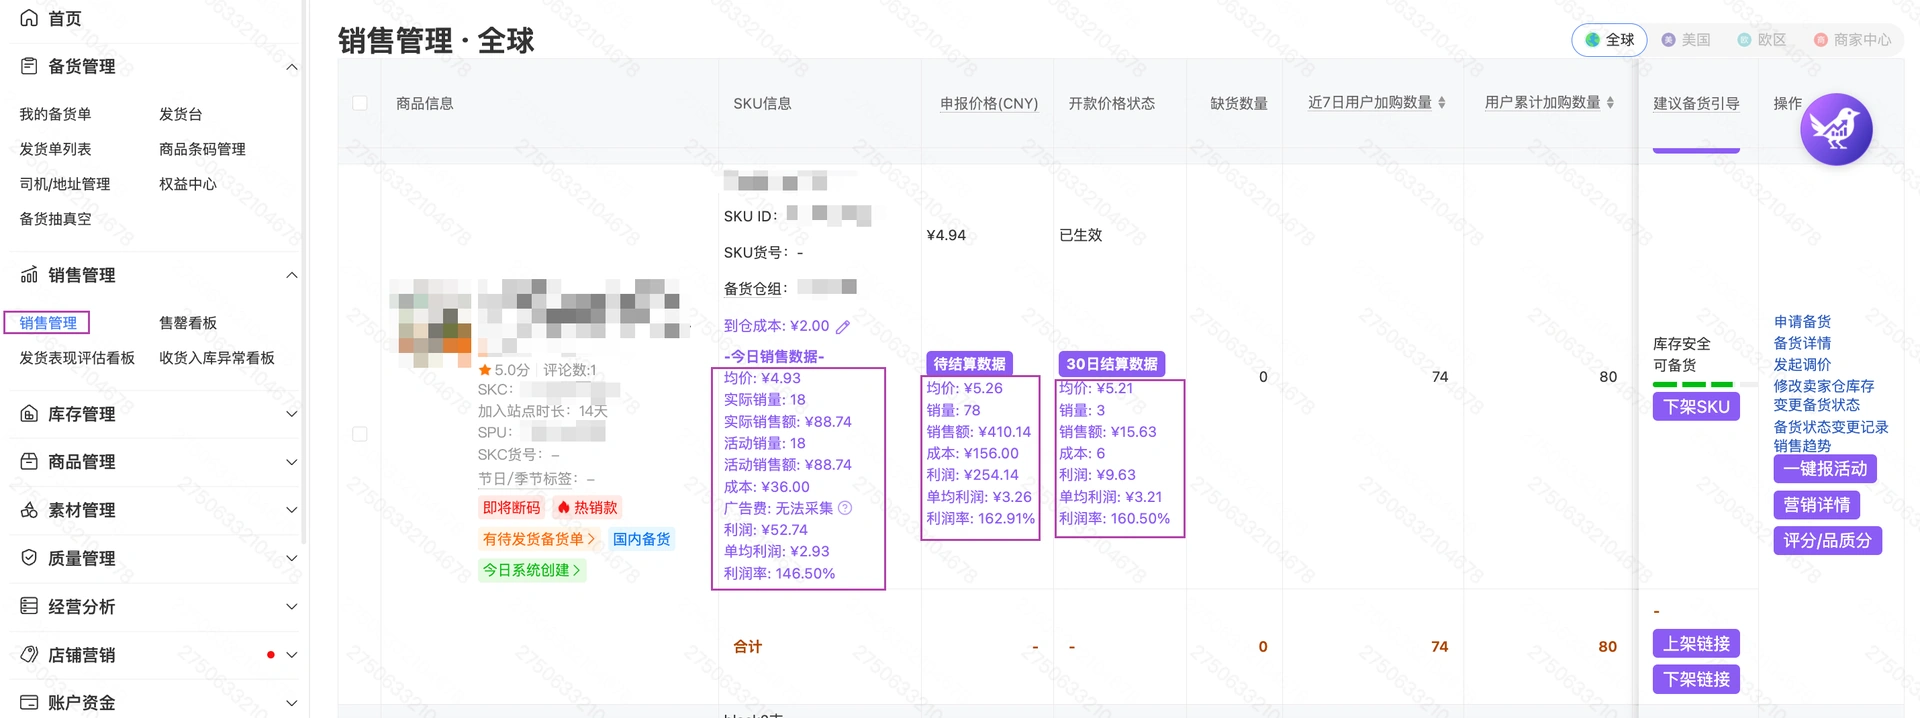Click the 建议备货引导 column header
Screen dimensions: 1920x718
point(1696,103)
